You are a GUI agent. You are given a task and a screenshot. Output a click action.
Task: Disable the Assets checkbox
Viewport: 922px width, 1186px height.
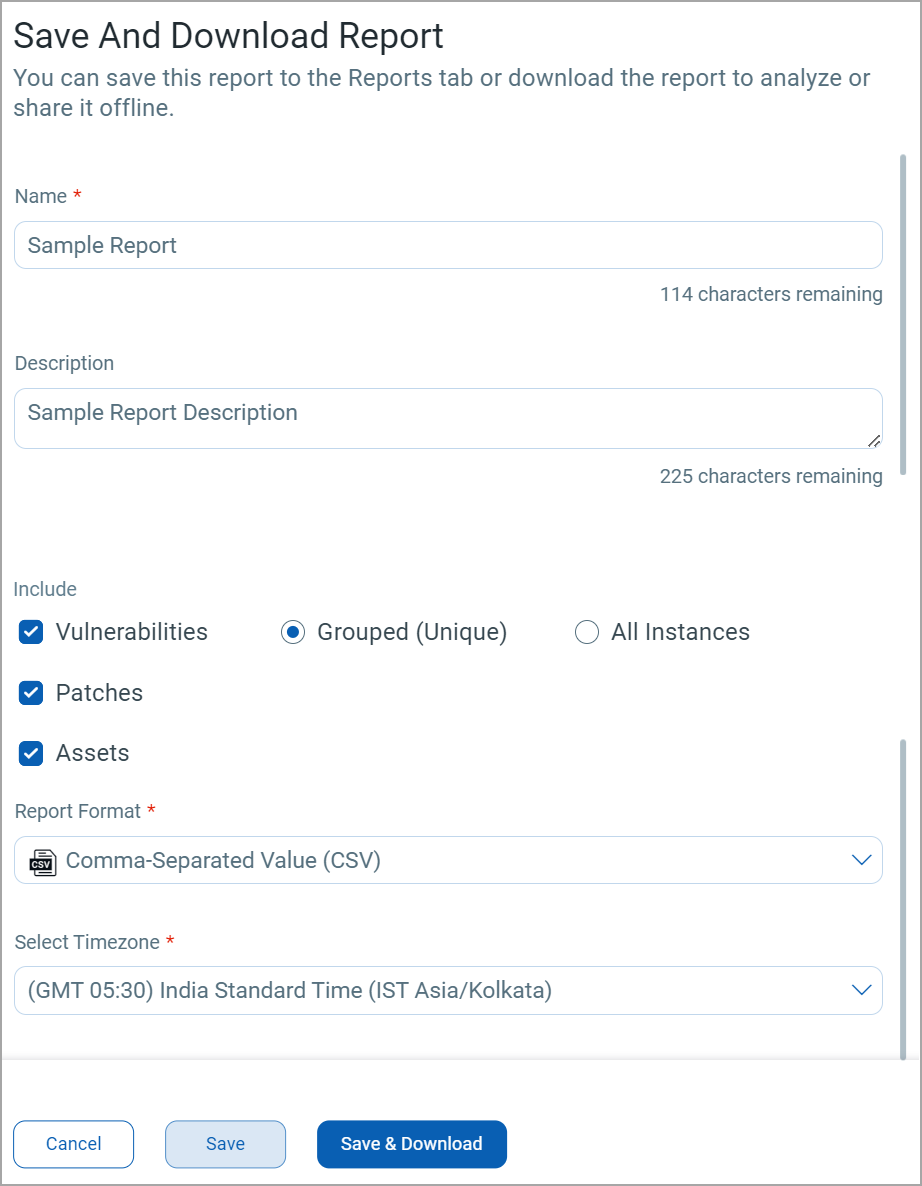click(x=32, y=753)
